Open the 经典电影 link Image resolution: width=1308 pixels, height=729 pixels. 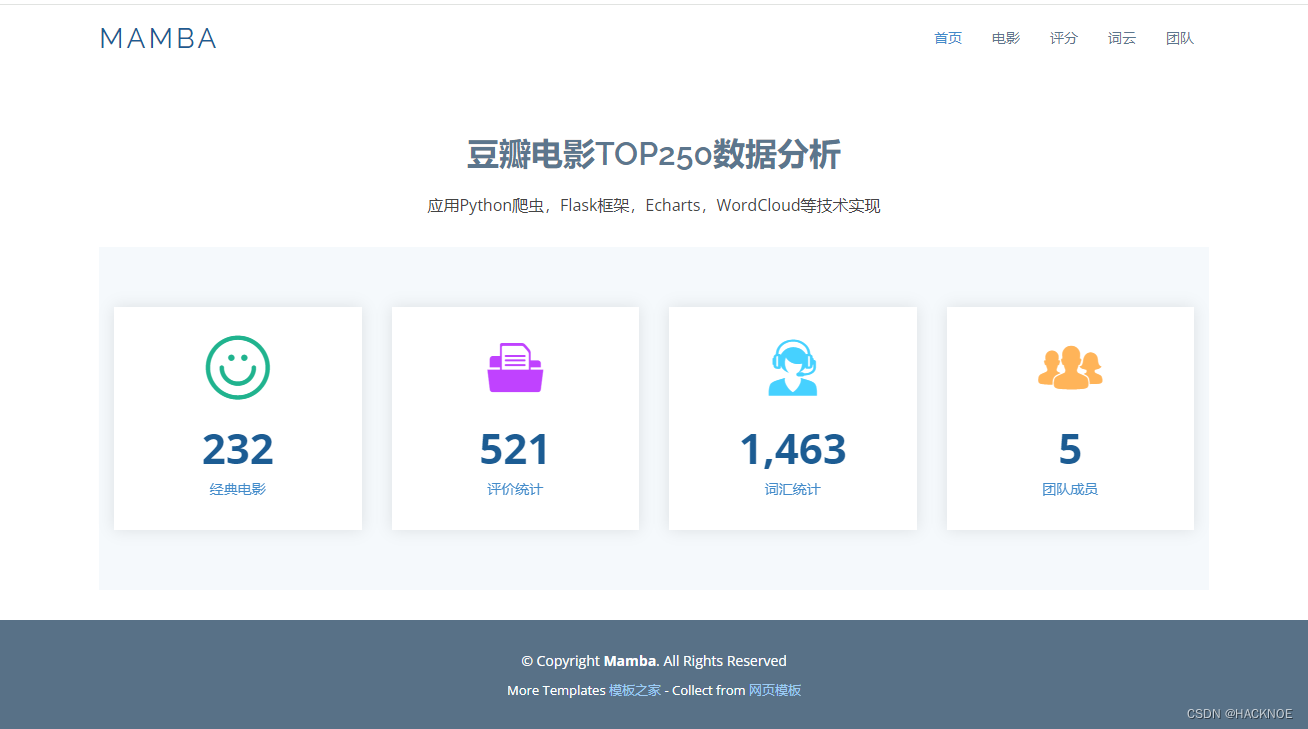238,489
